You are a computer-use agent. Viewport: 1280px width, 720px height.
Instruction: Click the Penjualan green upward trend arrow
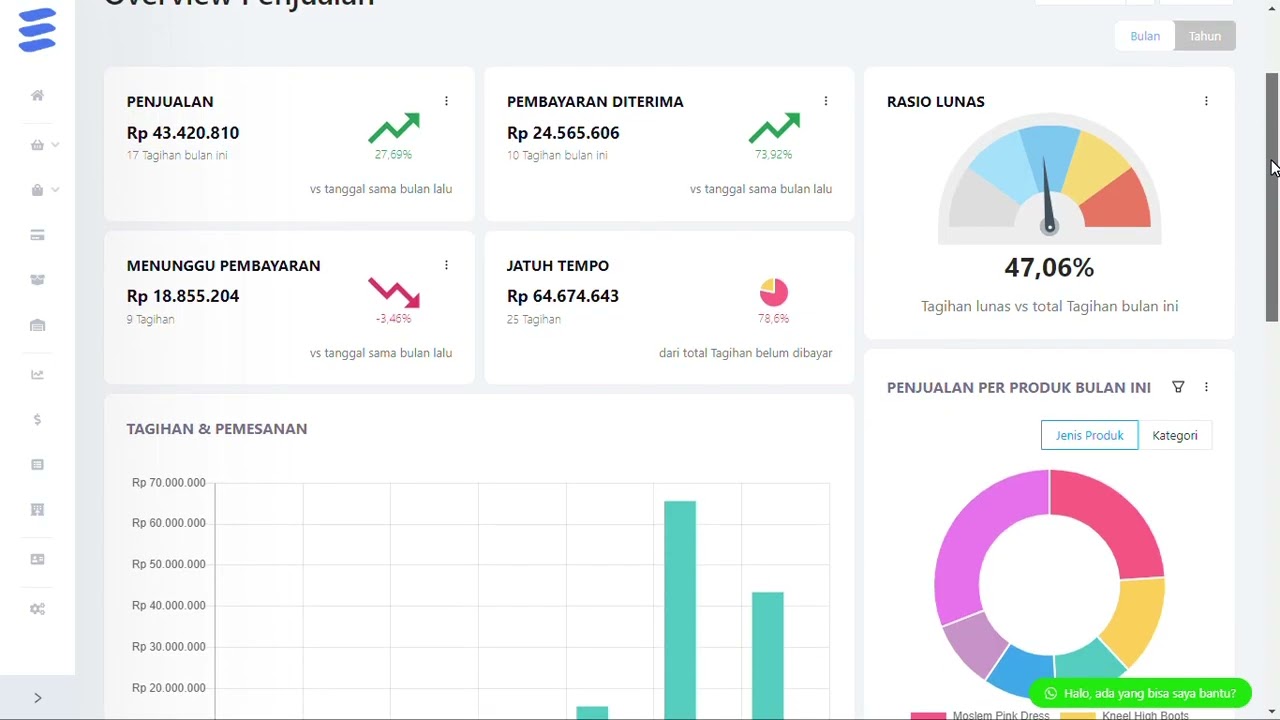(394, 127)
